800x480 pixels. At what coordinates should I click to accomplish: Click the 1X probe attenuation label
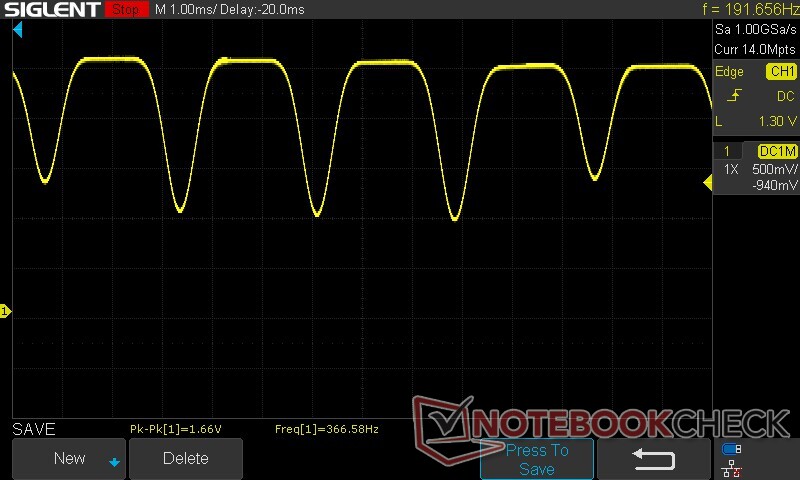click(731, 169)
